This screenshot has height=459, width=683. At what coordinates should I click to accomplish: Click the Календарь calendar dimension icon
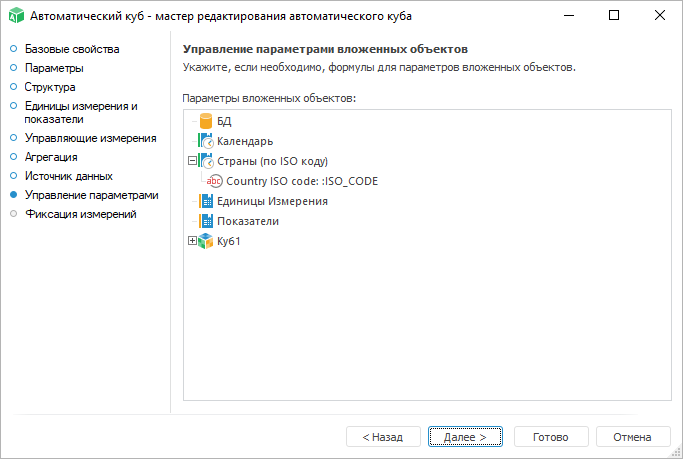pyautogui.click(x=207, y=141)
